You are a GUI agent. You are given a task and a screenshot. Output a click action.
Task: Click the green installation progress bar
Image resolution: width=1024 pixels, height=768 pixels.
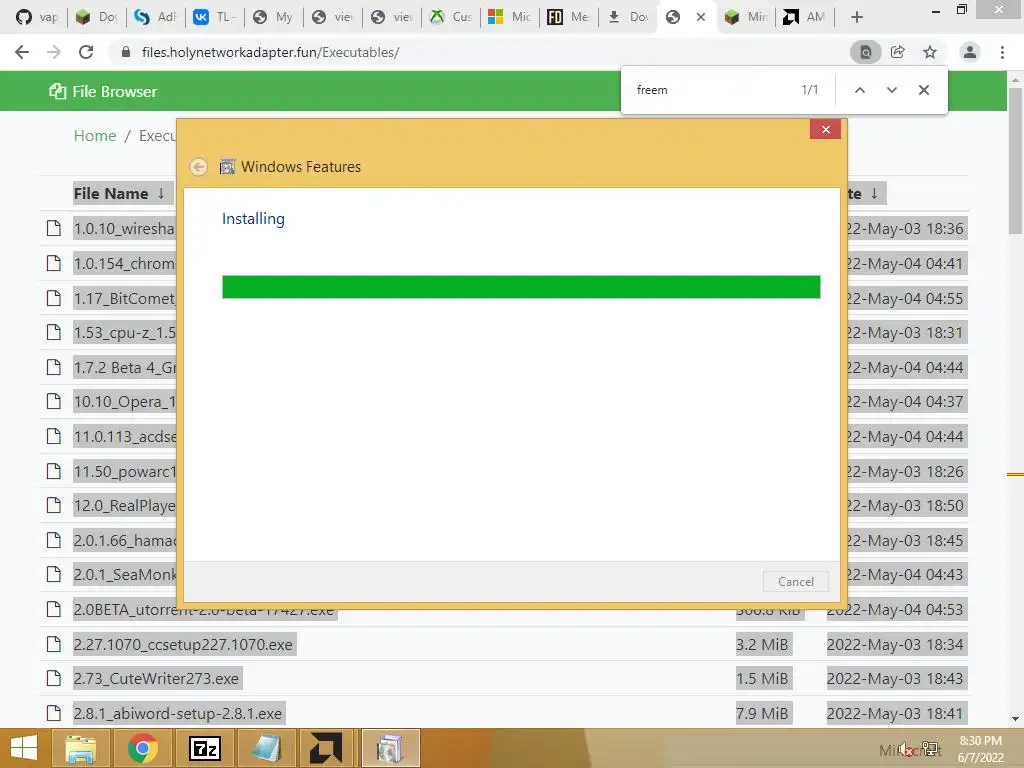coord(521,287)
